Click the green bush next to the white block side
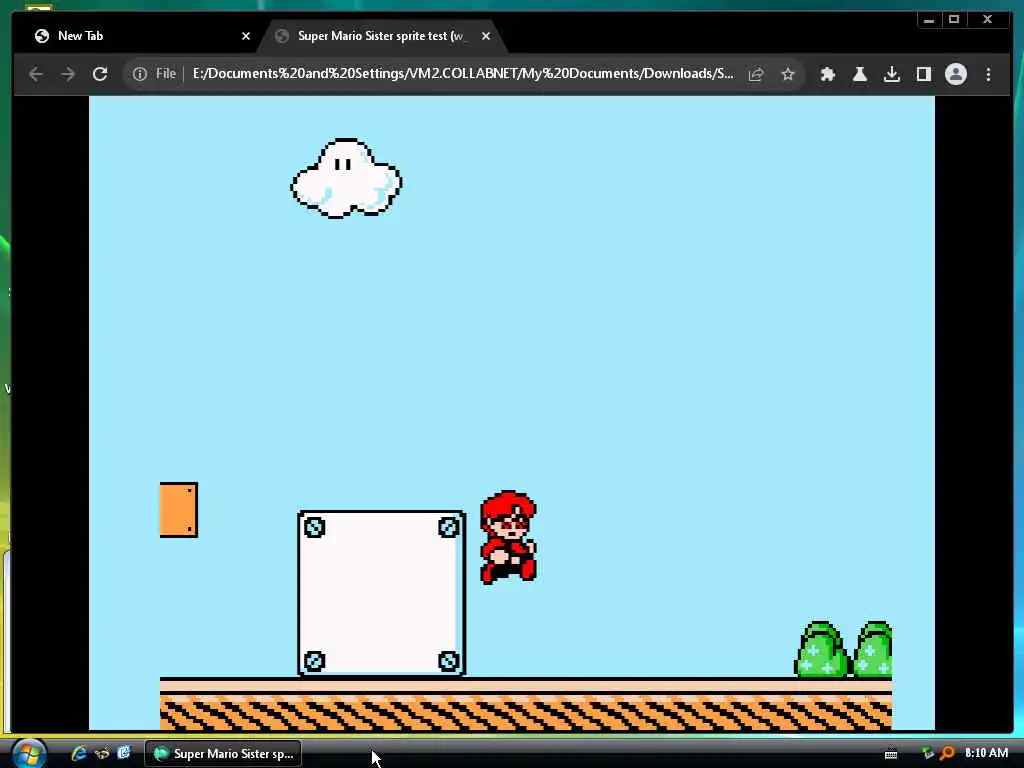The width and height of the screenshot is (1024, 768). (821, 649)
